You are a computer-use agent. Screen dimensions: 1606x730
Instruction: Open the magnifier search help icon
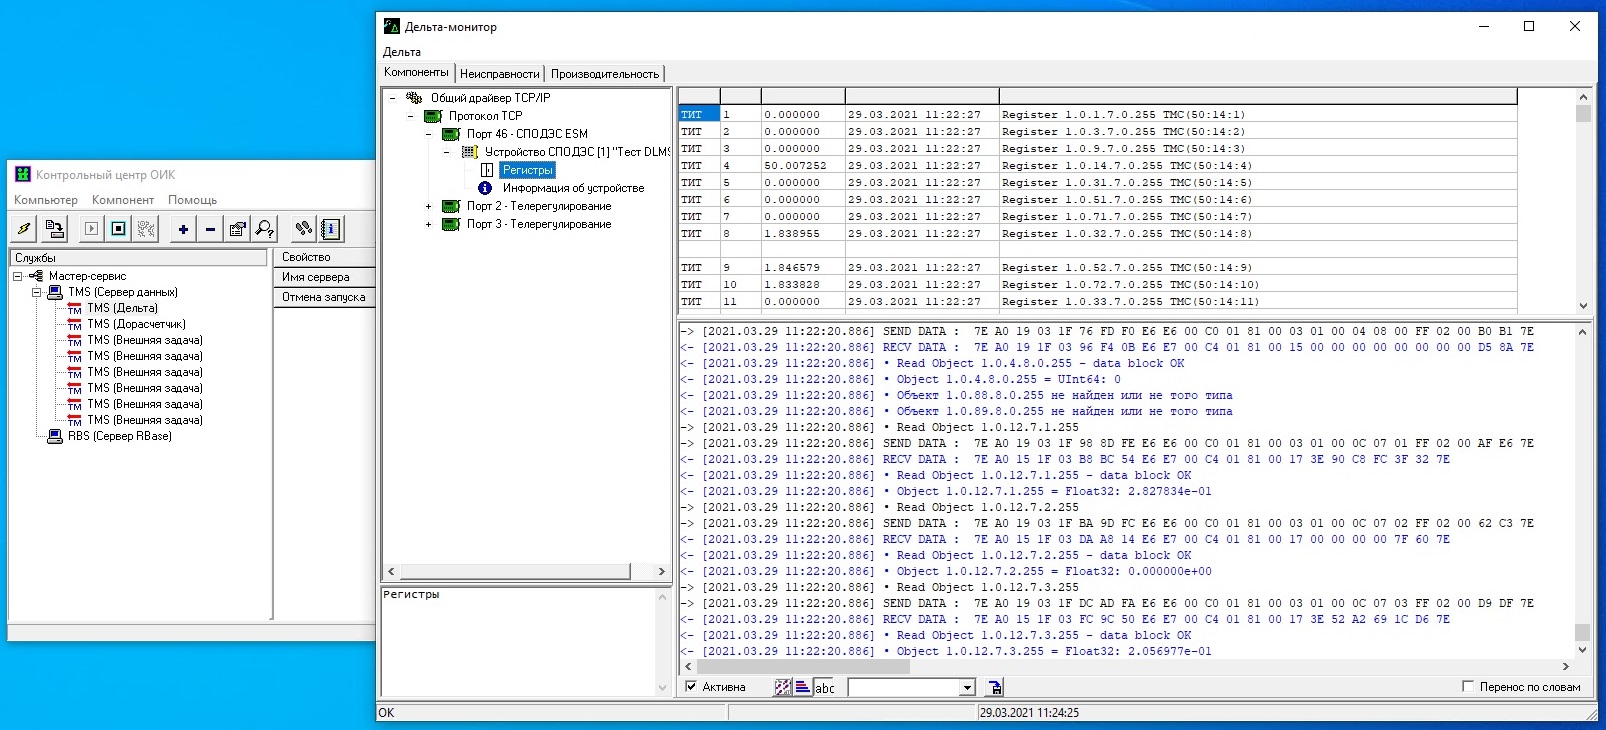264,229
